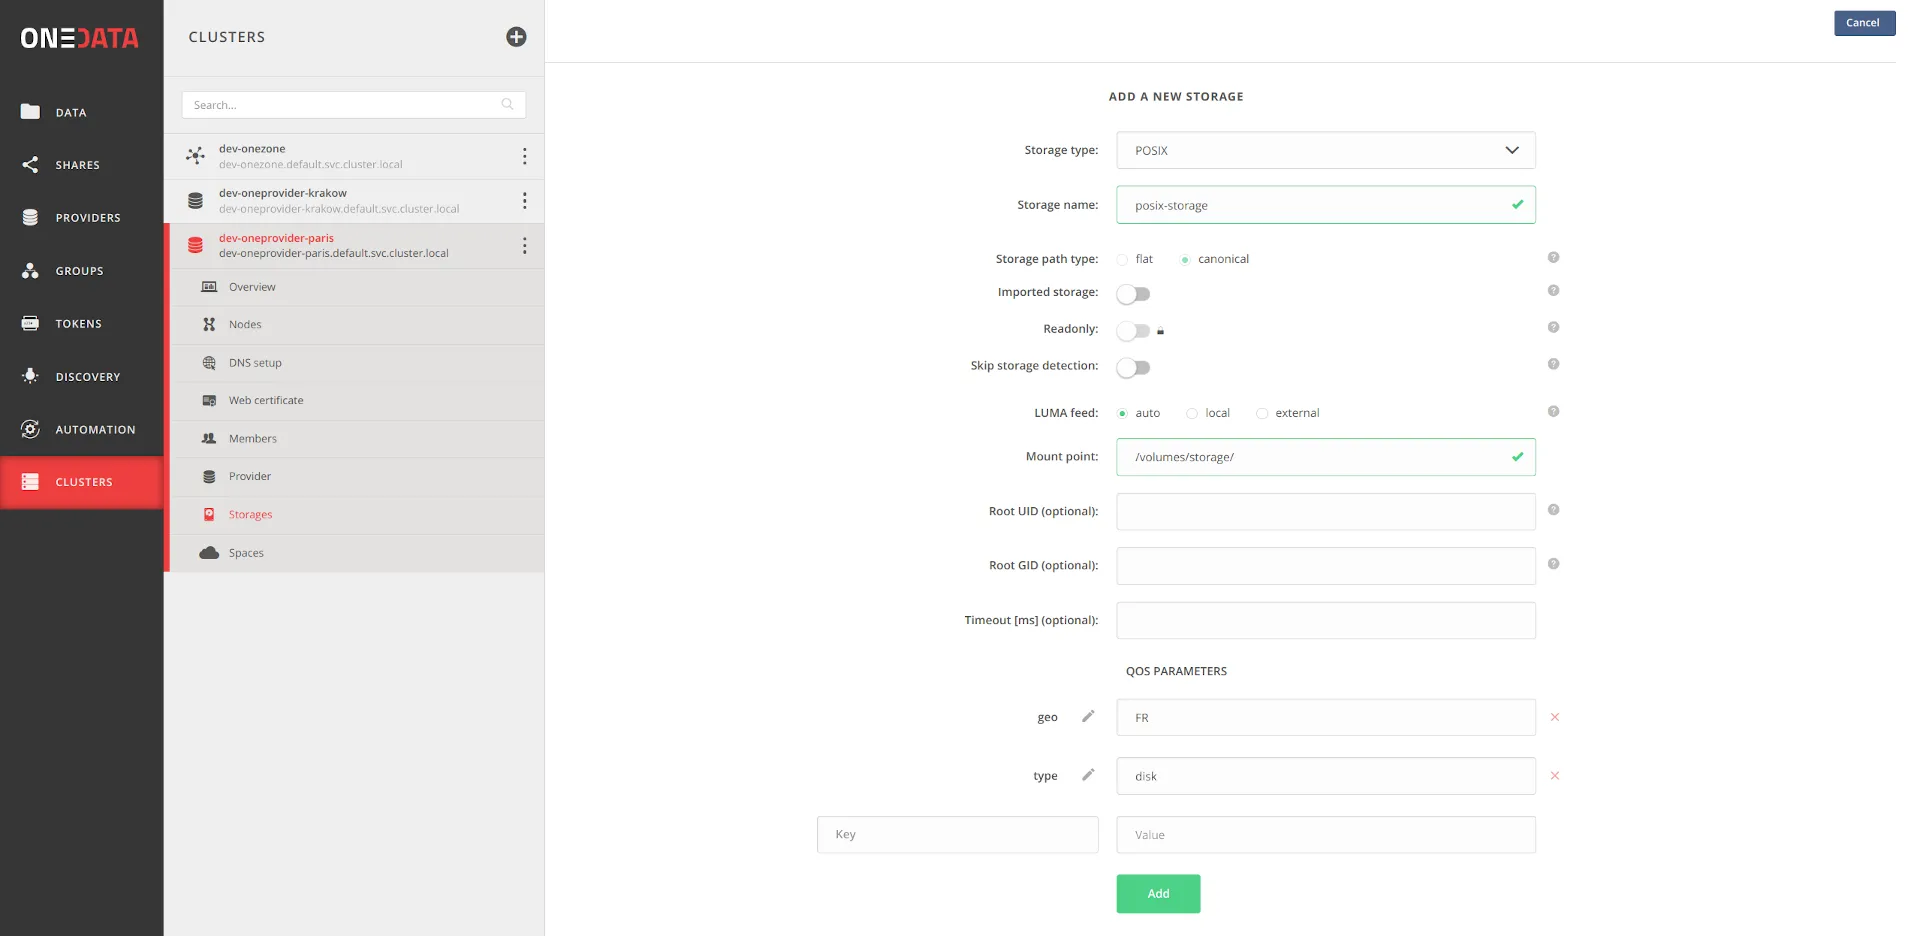Open dev-oneprovider-krakow three-dot menu

tap(524, 201)
